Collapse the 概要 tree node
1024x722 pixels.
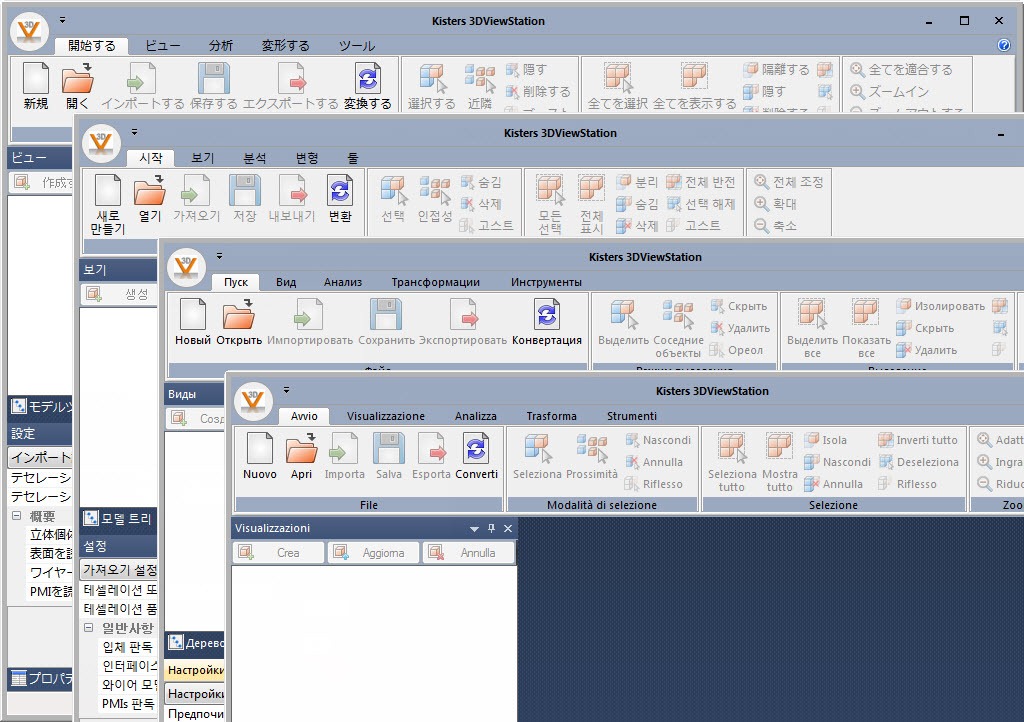[16, 516]
